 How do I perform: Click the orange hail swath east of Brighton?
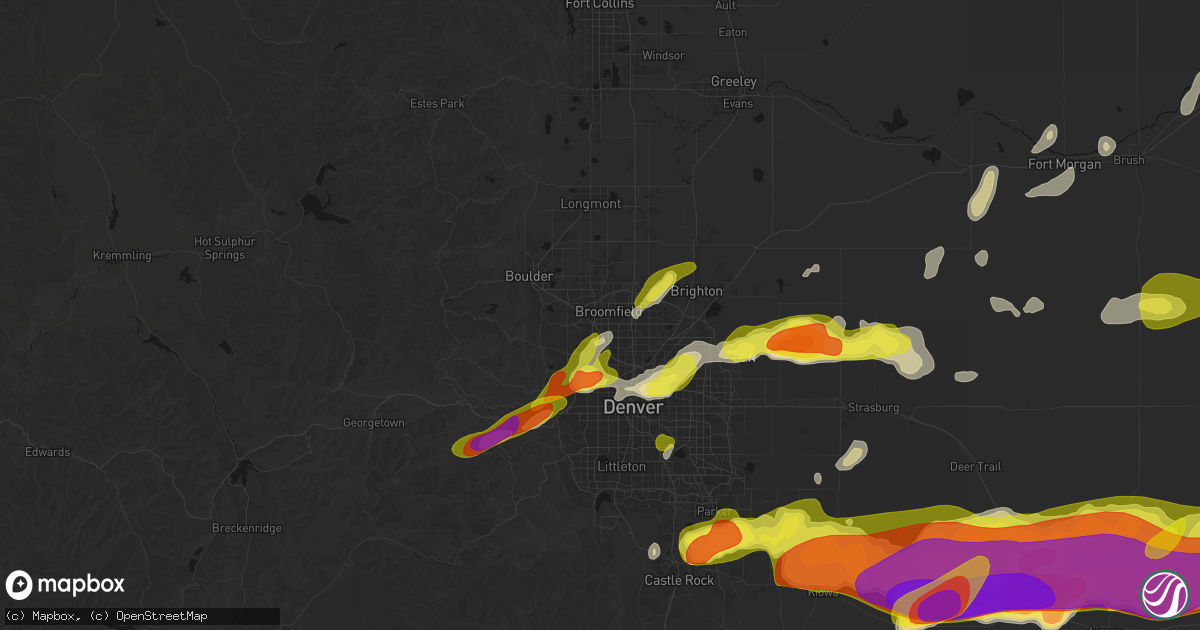pos(805,340)
